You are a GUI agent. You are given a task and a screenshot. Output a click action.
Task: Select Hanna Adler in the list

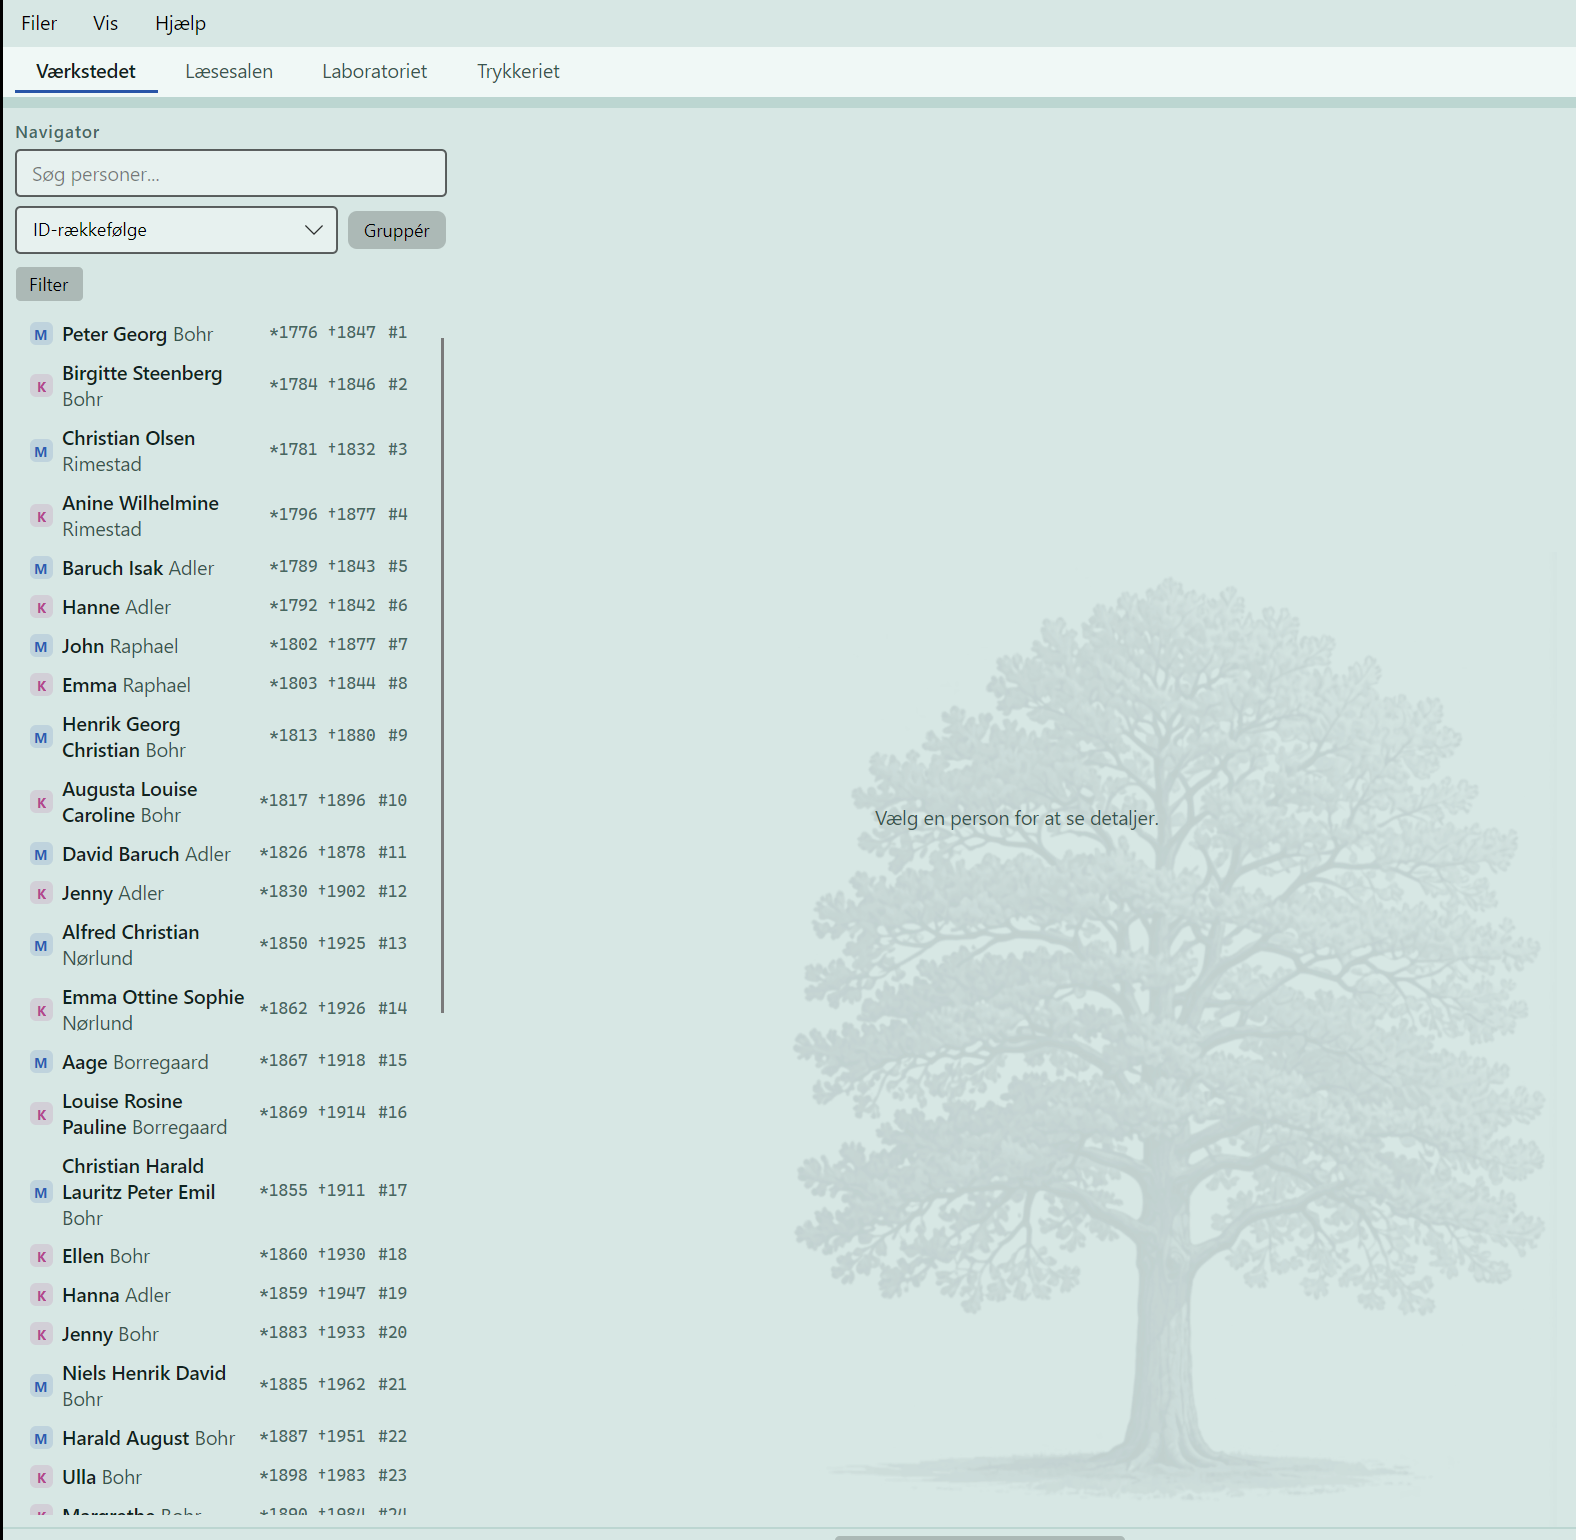pos(221,1295)
